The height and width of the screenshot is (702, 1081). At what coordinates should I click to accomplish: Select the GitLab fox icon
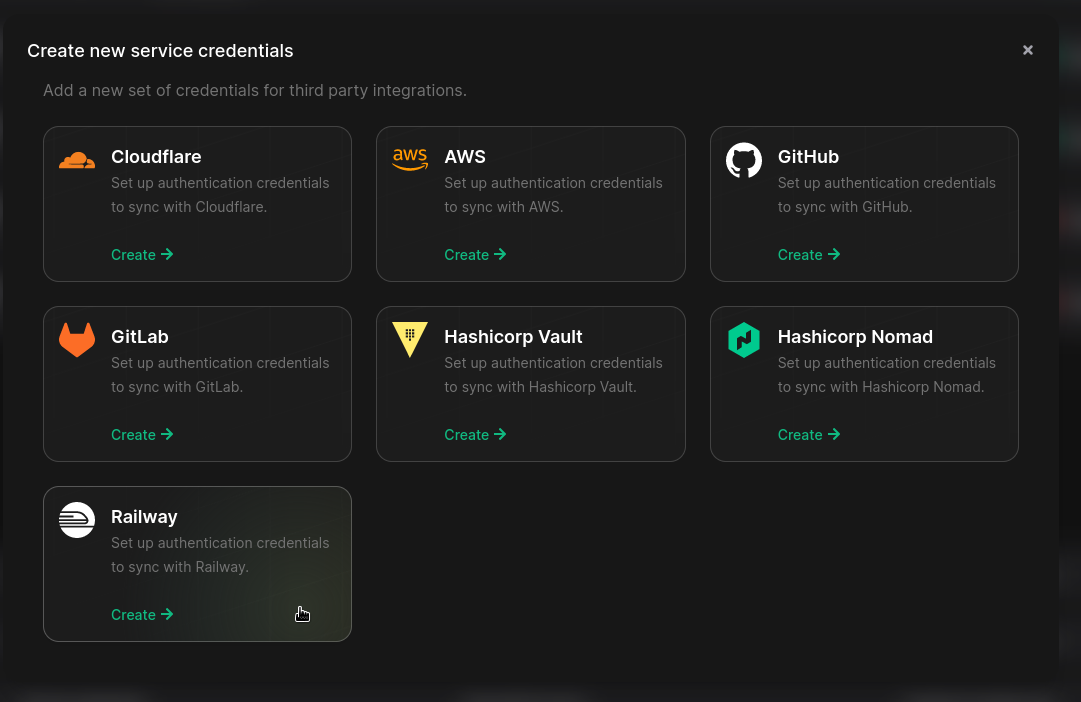(x=77, y=338)
